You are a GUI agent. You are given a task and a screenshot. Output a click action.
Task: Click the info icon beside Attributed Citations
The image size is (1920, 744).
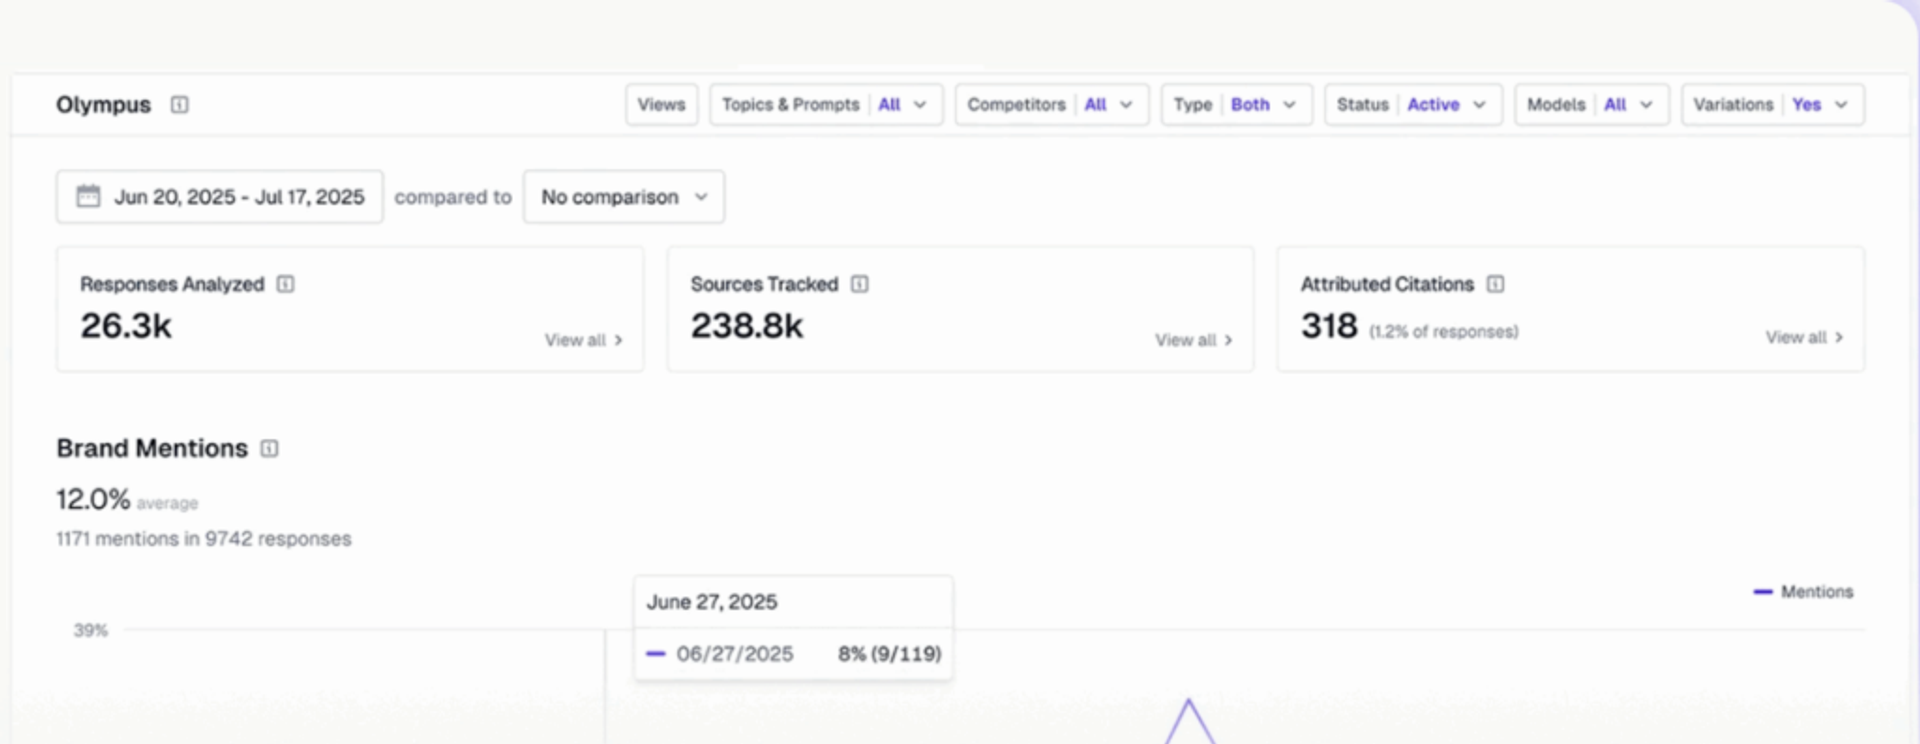(x=1496, y=285)
